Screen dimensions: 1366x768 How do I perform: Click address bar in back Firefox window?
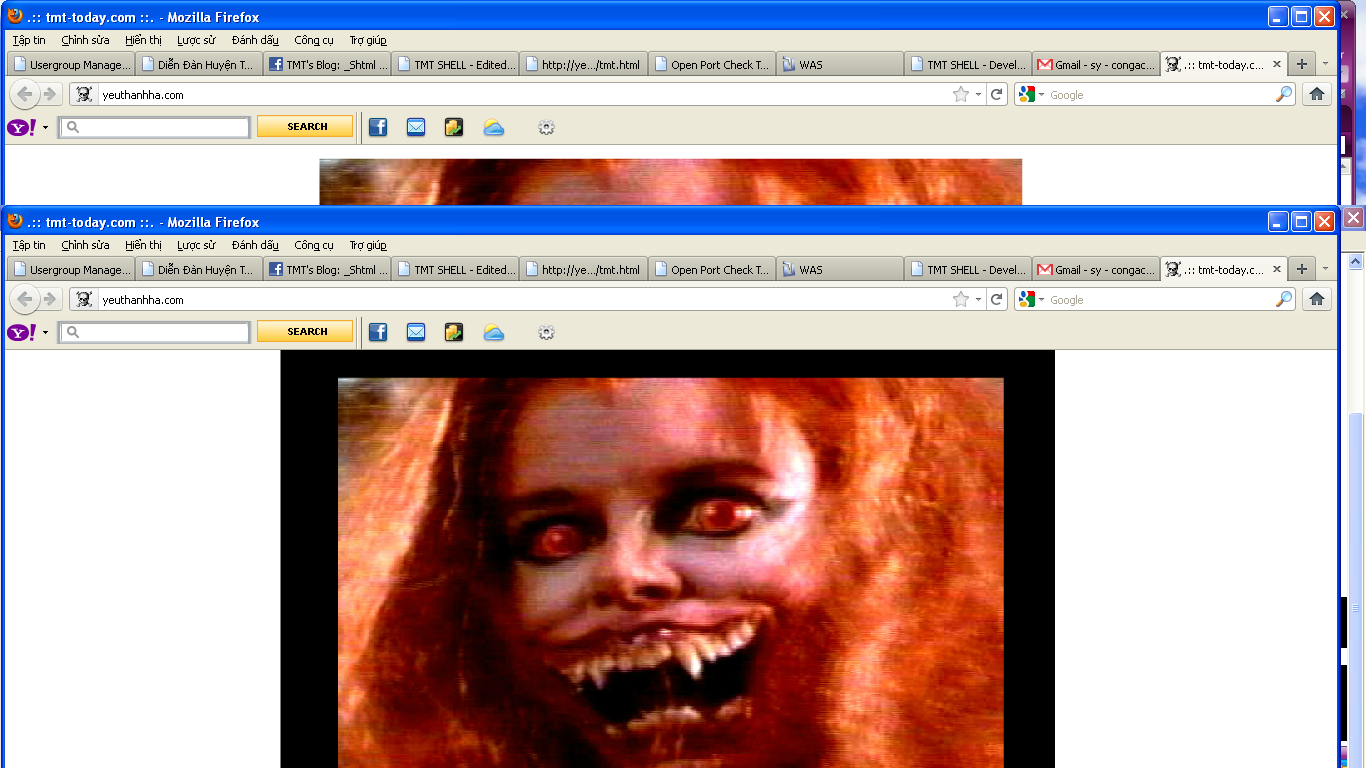click(x=522, y=94)
